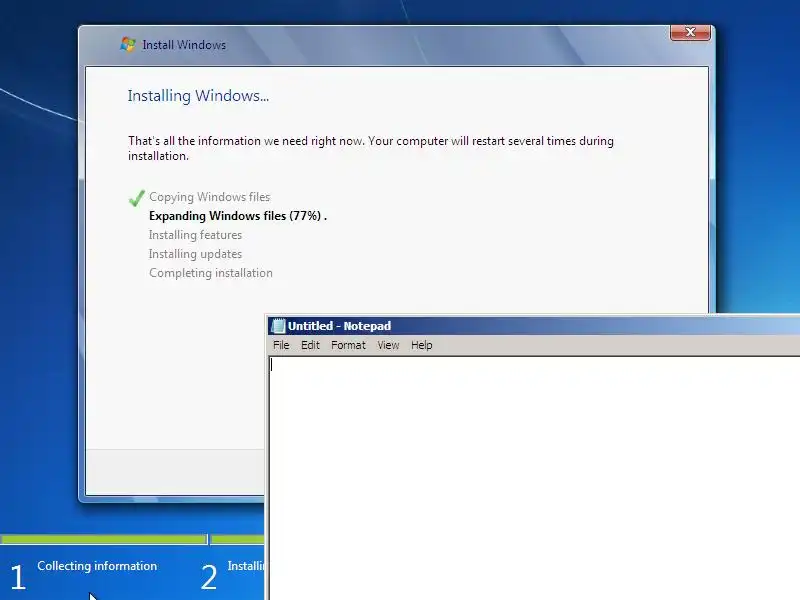Open the Edit menu in Notepad
This screenshot has width=800, height=600.
coord(310,345)
